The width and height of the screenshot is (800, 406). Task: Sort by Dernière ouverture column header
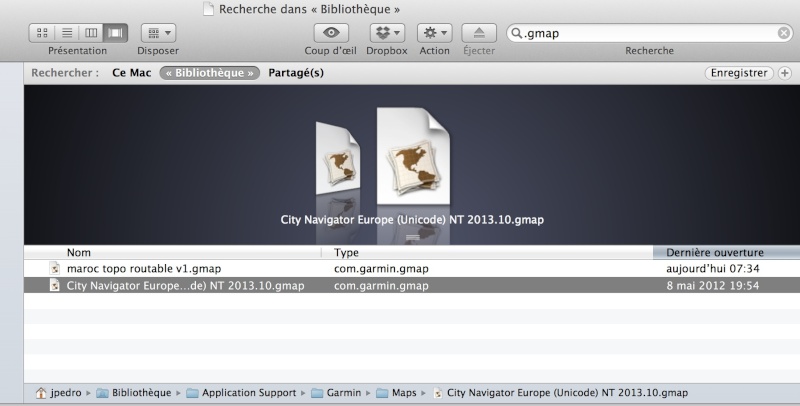tap(726, 252)
